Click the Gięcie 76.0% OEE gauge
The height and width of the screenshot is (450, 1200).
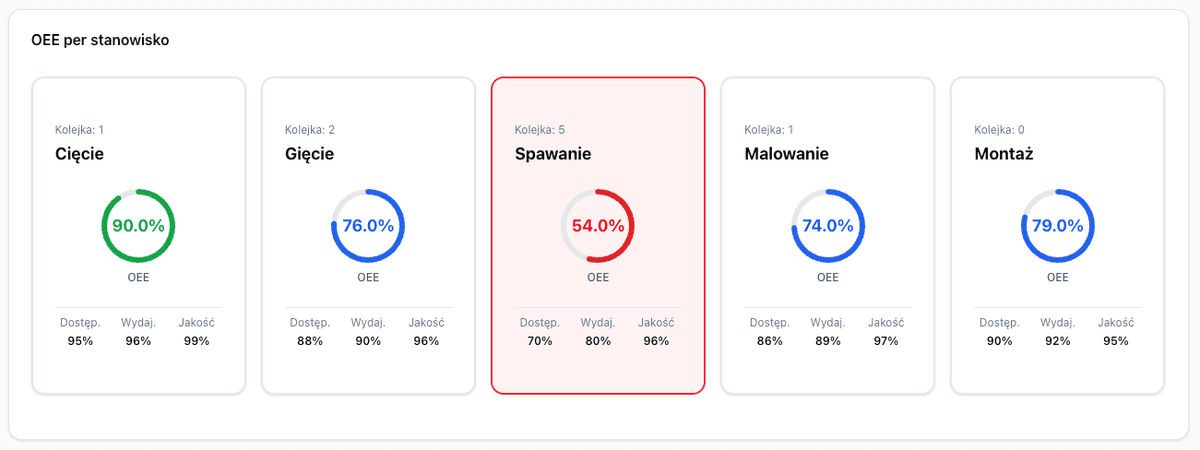click(368, 226)
